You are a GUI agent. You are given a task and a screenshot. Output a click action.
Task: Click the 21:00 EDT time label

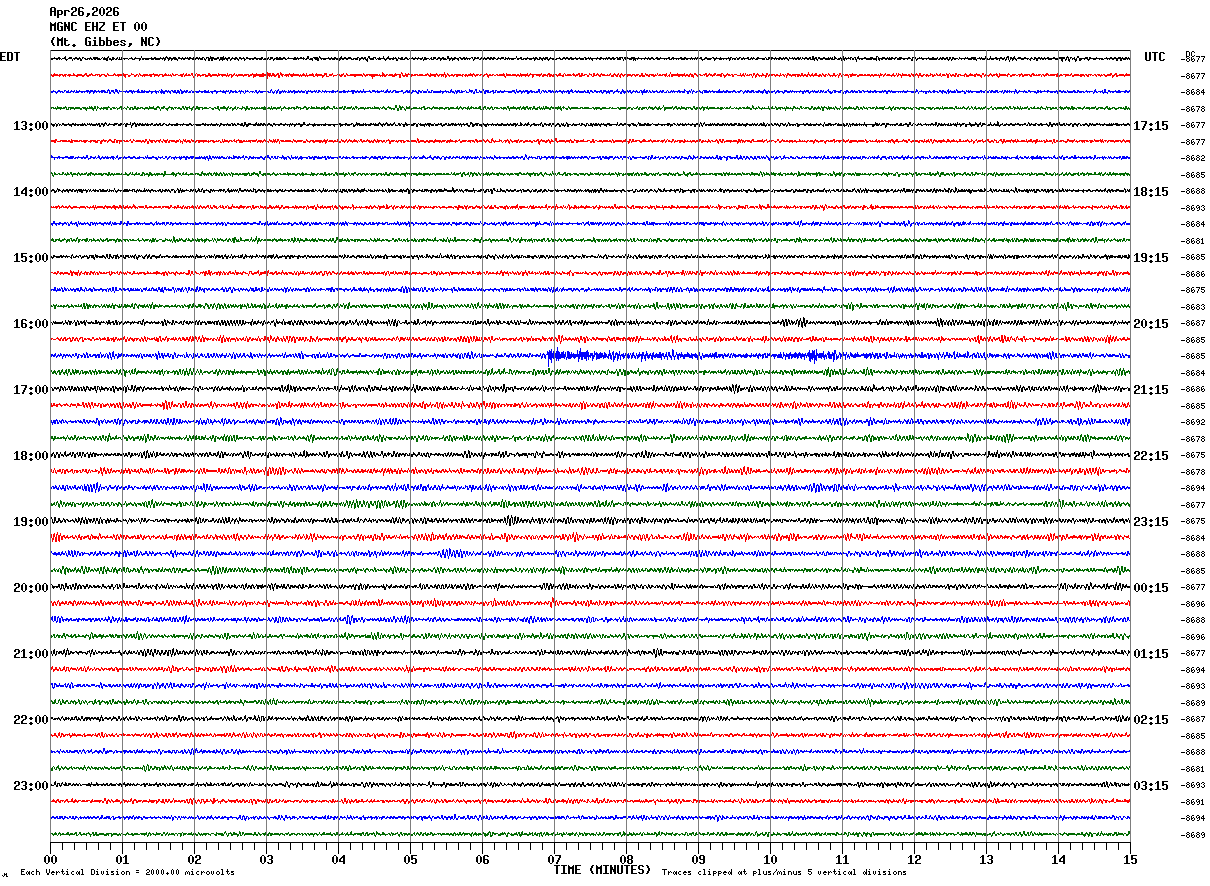click(31, 654)
